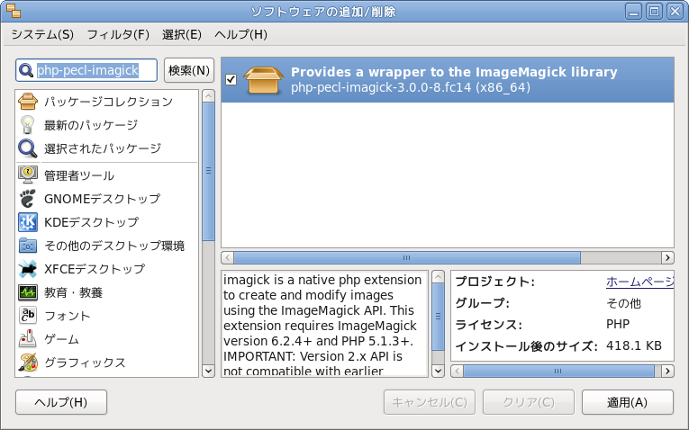Click the php-pecl-imagick package box icon
The width and height of the screenshot is (689, 430).
(263, 79)
